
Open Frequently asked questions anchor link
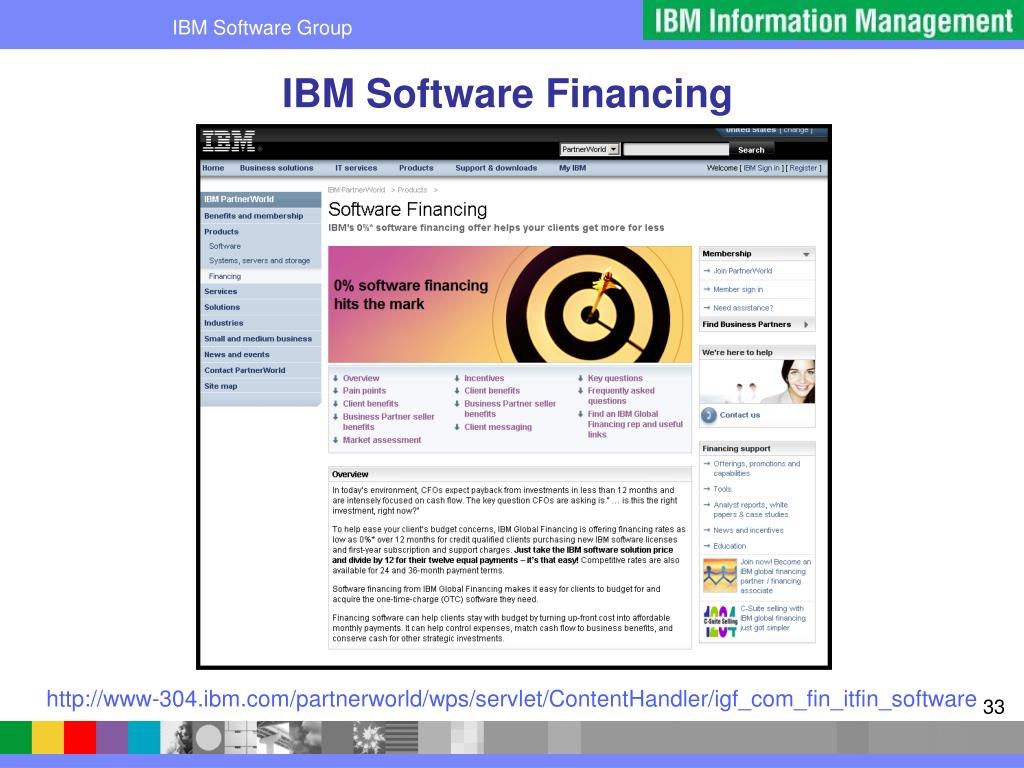621,396
